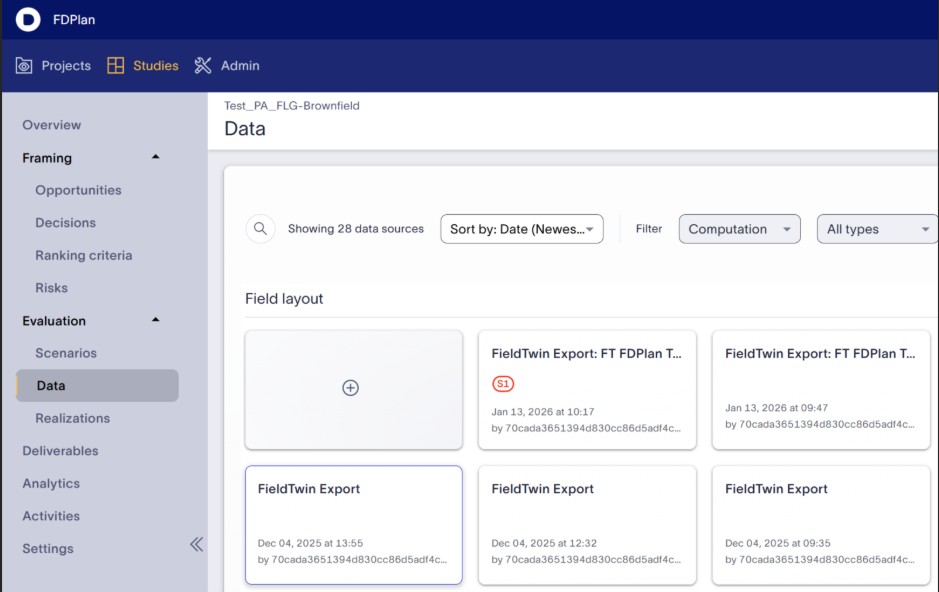The height and width of the screenshot is (592, 939).
Task: Switch to the Projects menu item
Action: point(65,66)
